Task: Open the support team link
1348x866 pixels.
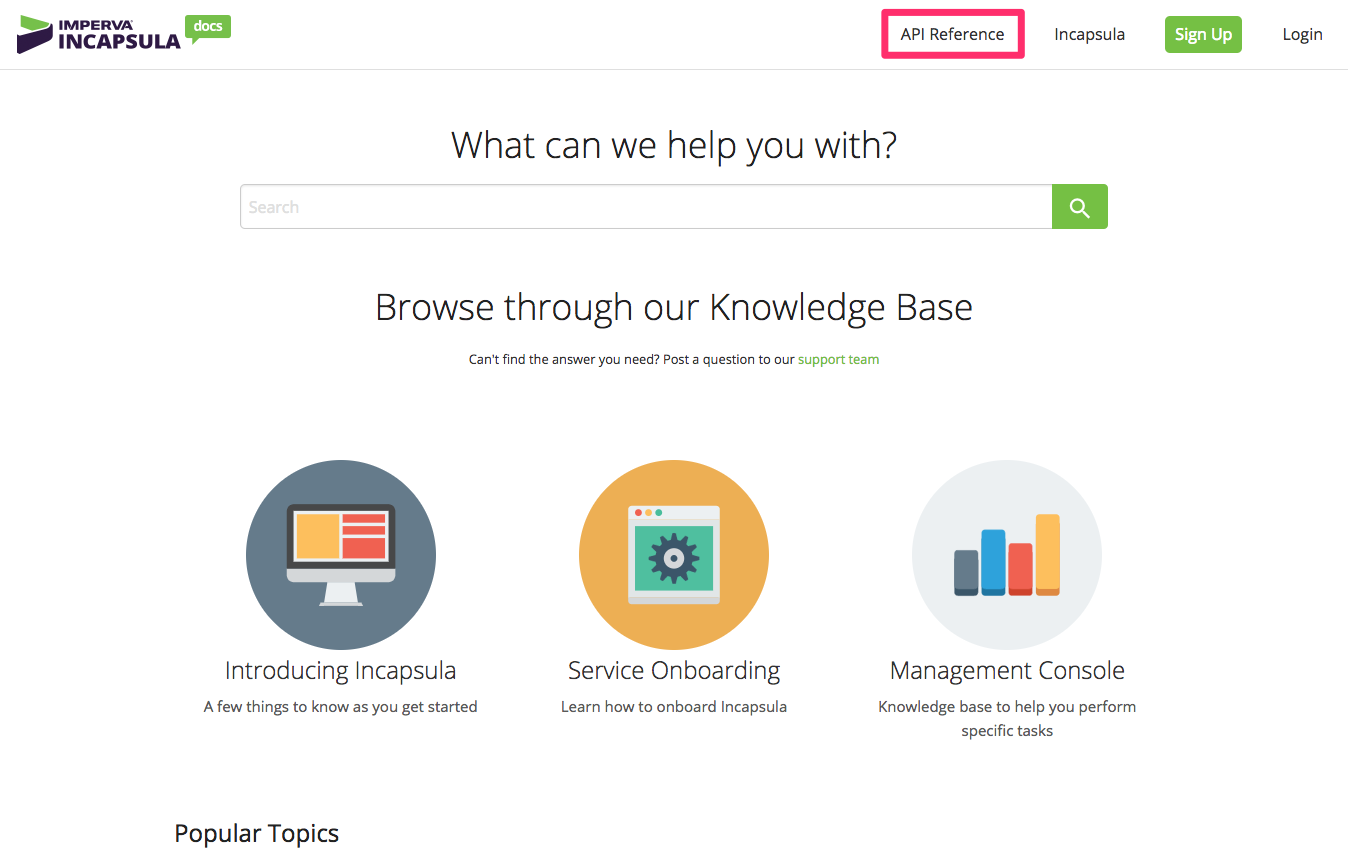Action: [x=838, y=358]
